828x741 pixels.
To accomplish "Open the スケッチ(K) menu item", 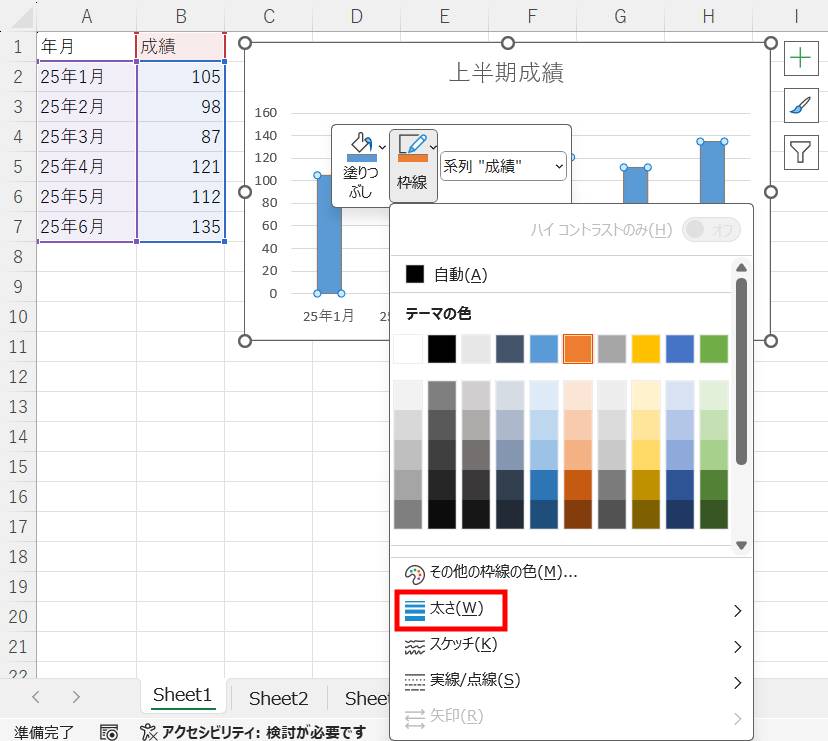I will coord(571,646).
